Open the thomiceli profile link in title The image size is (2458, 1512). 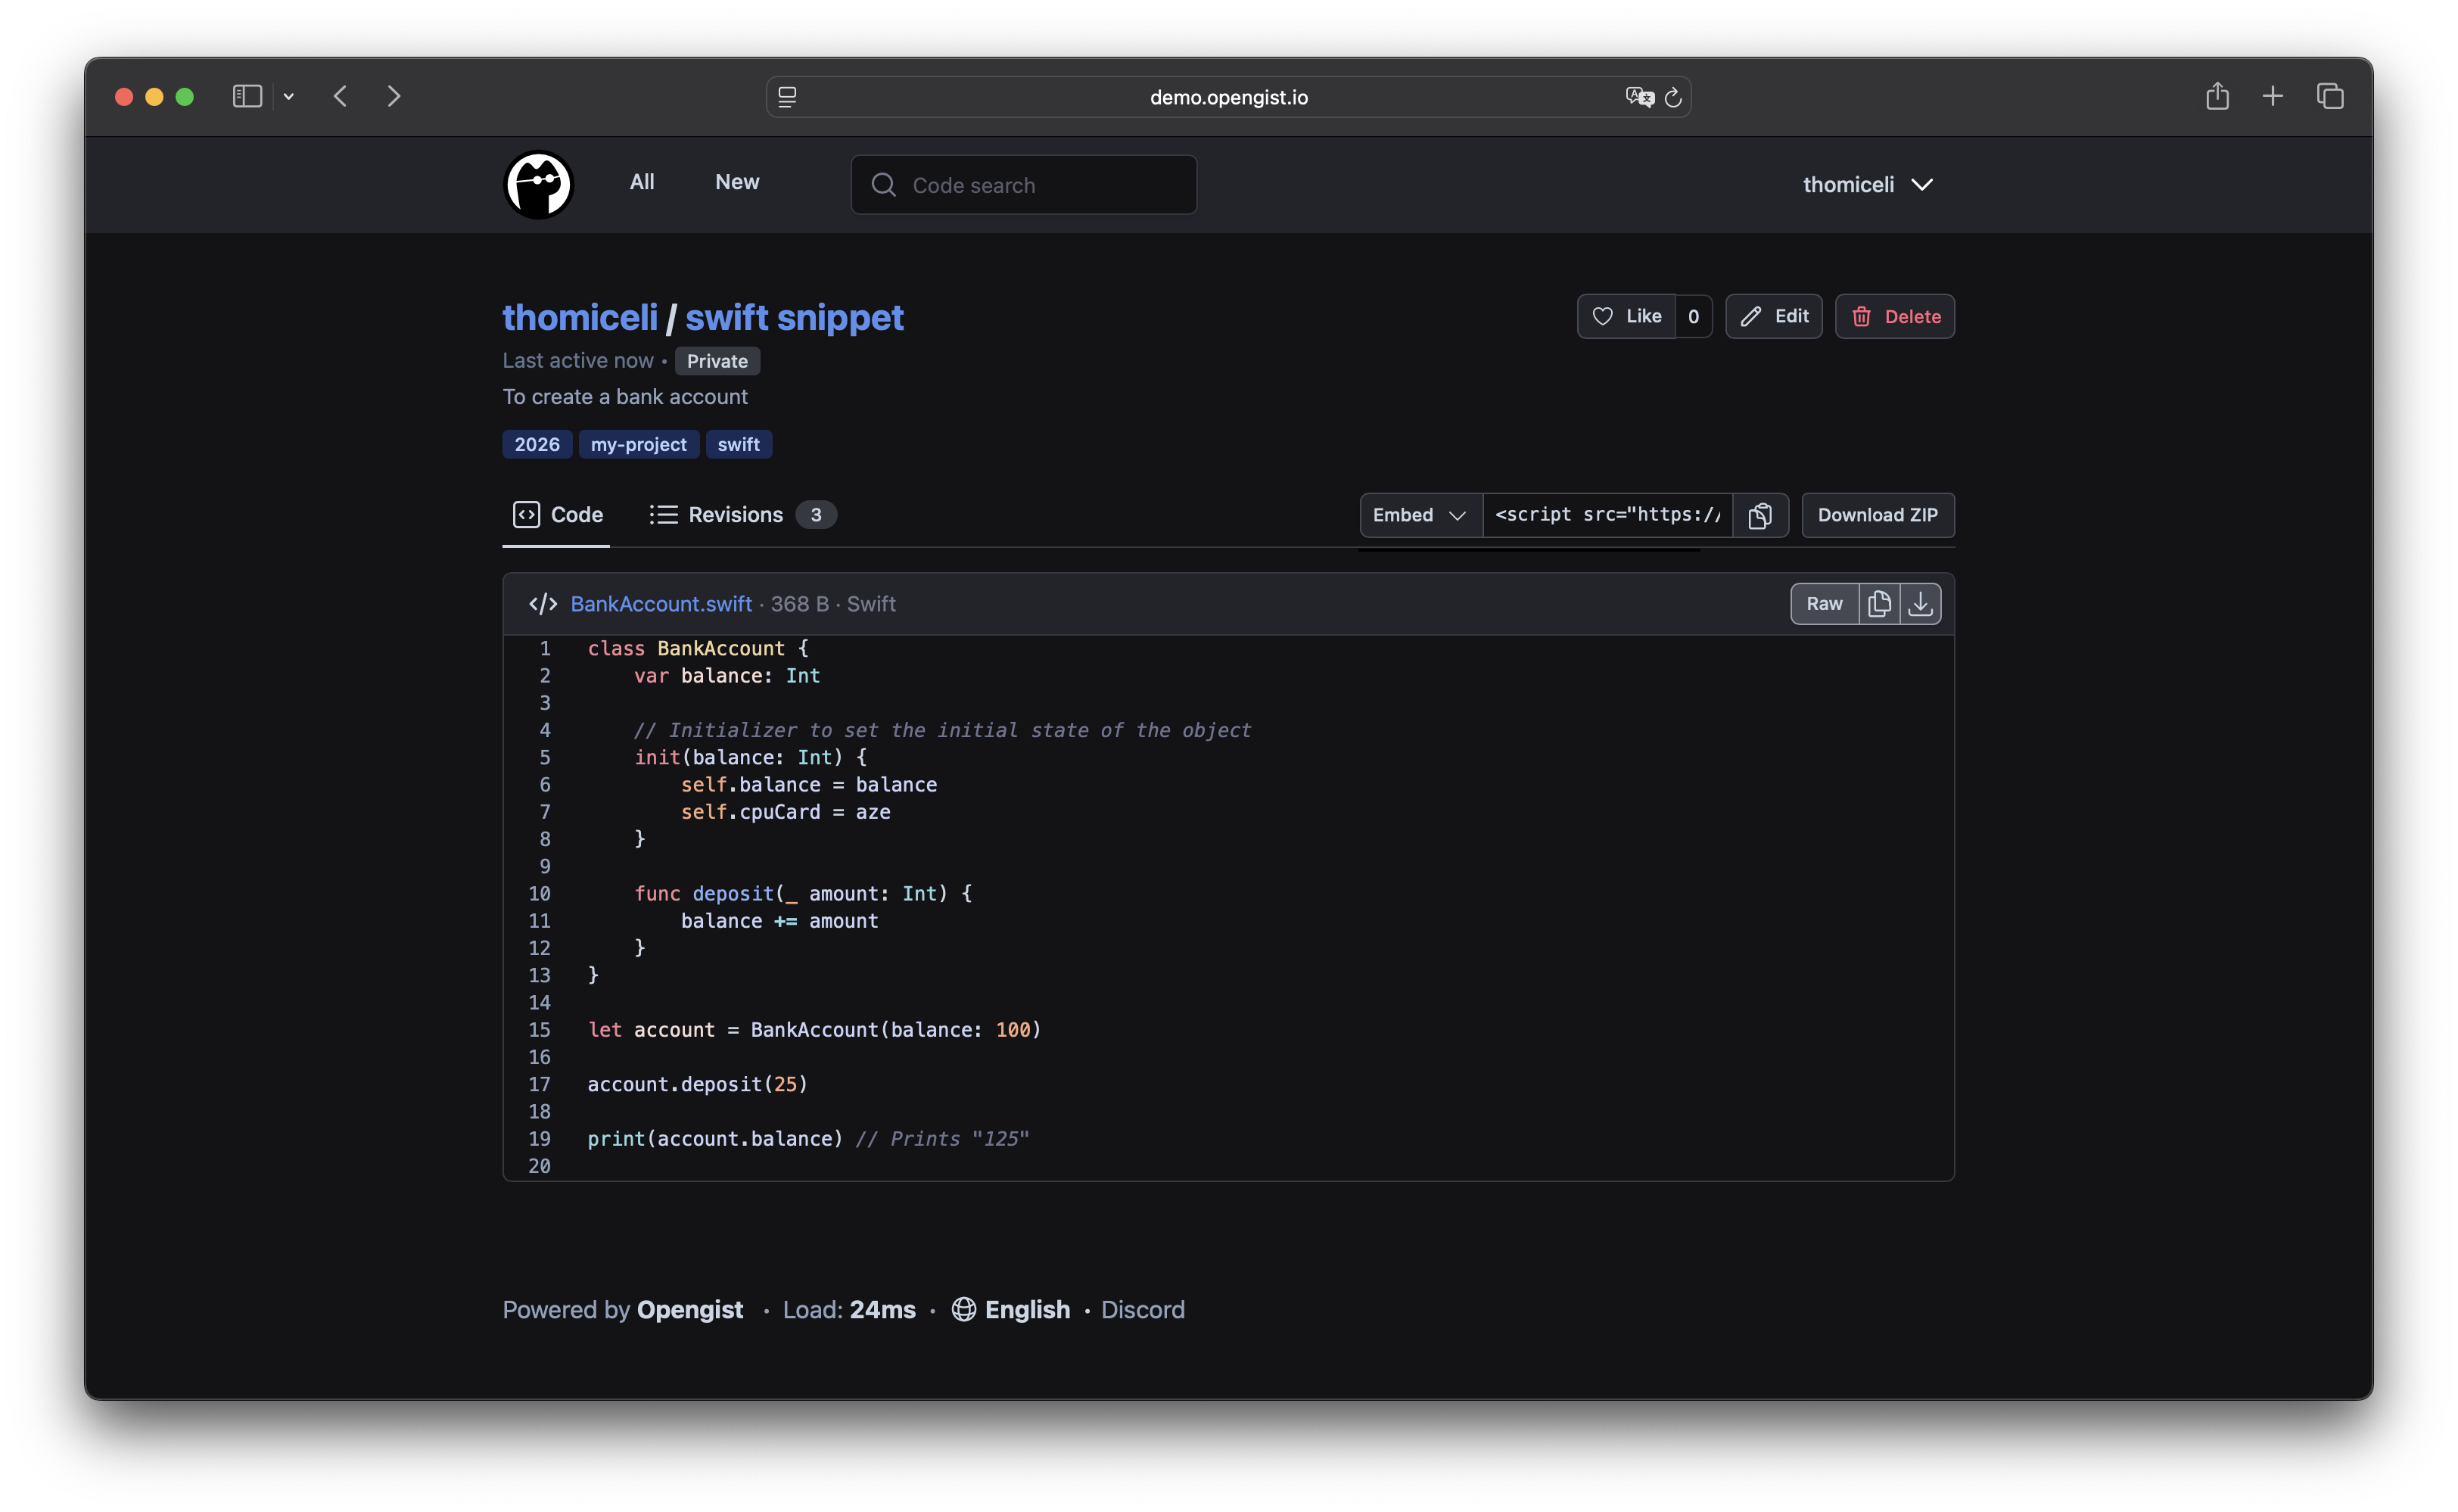click(x=580, y=317)
